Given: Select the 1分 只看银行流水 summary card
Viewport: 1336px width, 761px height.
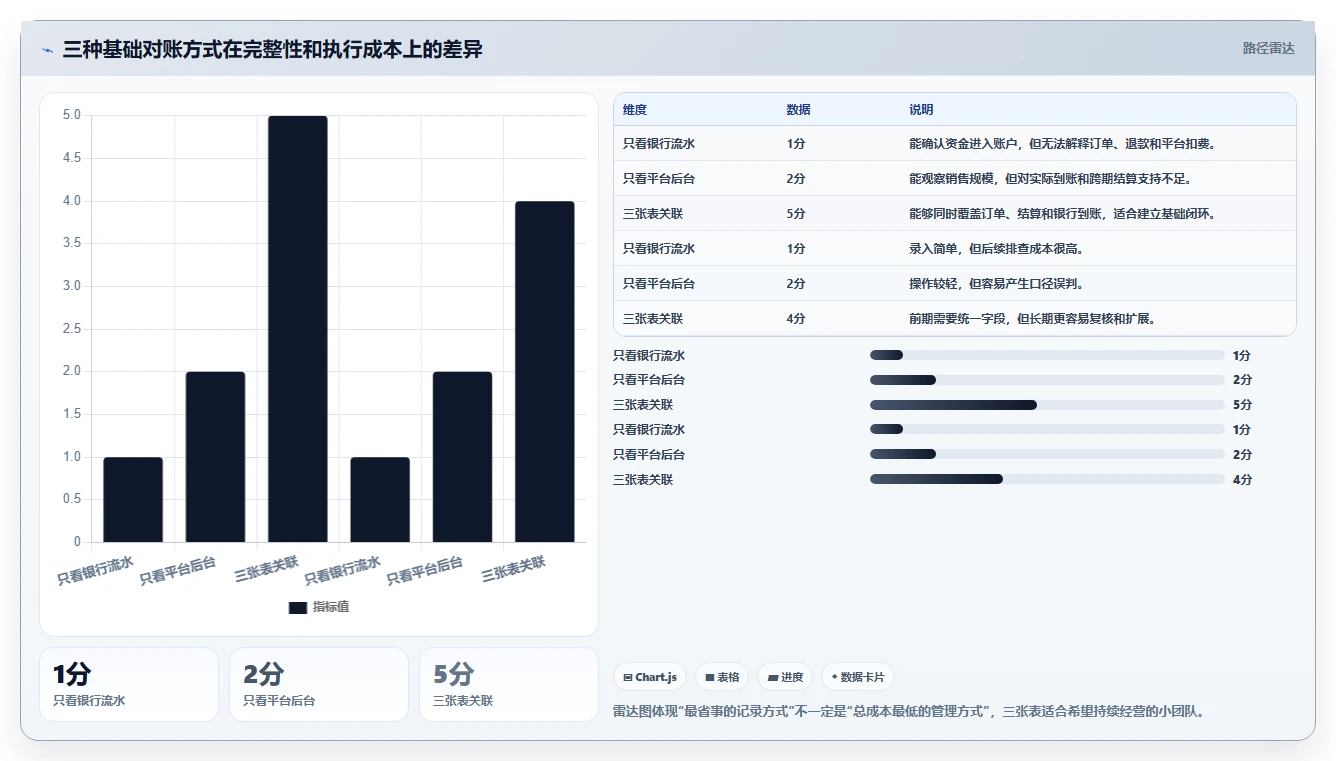Looking at the screenshot, I should pos(129,684).
